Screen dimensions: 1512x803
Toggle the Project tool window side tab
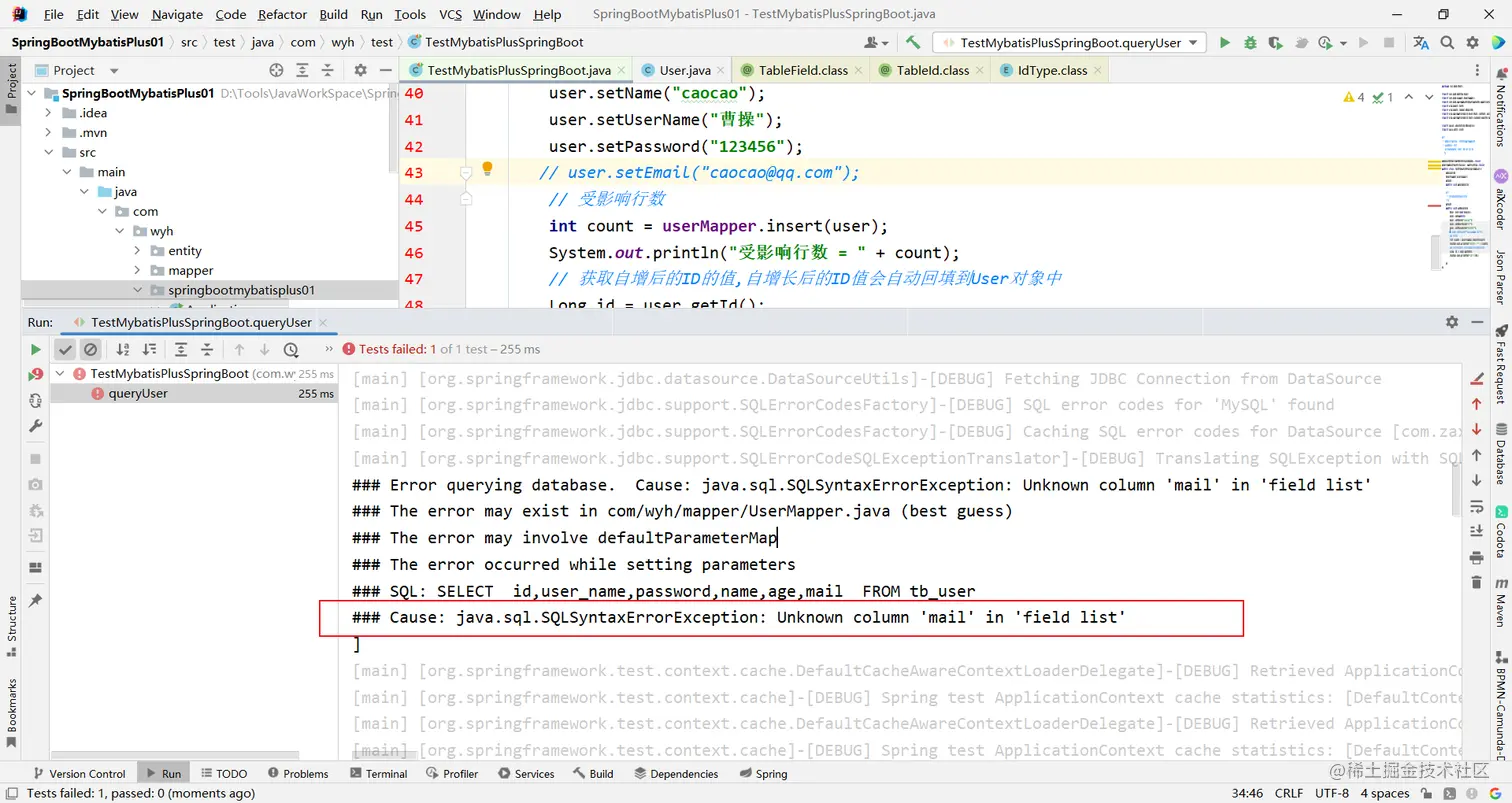[12, 92]
